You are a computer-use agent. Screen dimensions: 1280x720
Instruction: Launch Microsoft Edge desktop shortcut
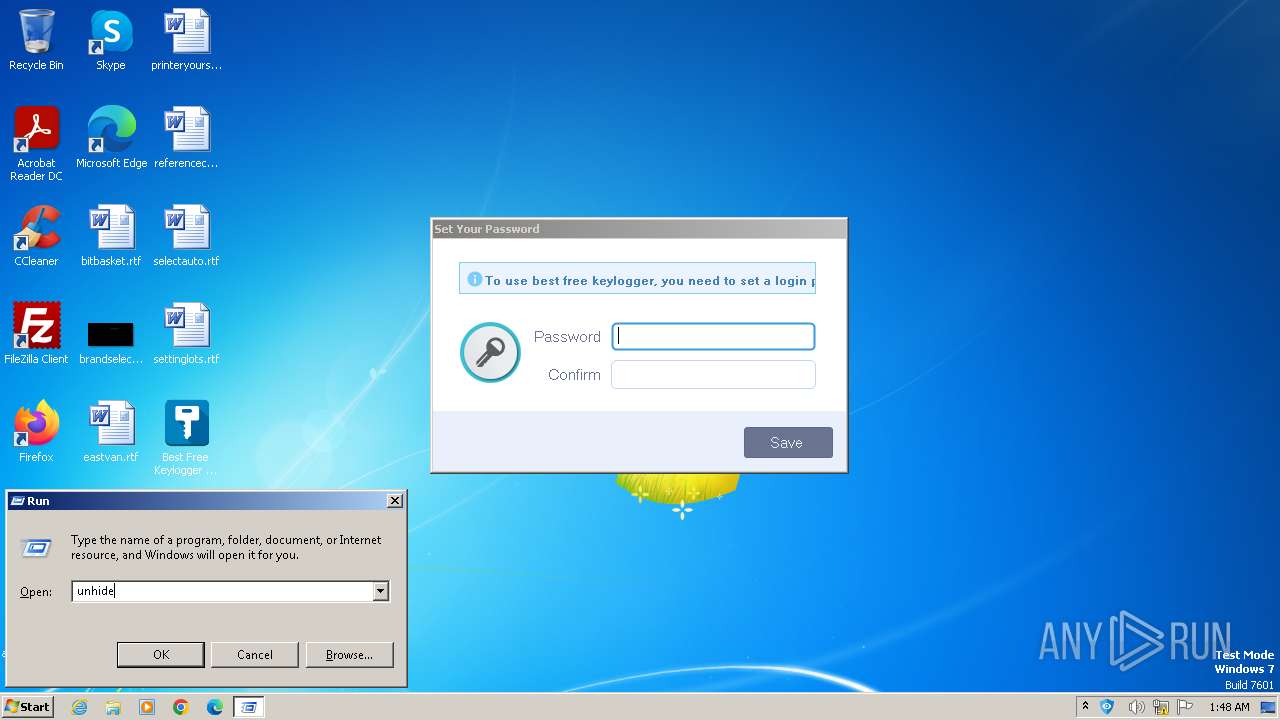pos(111,138)
